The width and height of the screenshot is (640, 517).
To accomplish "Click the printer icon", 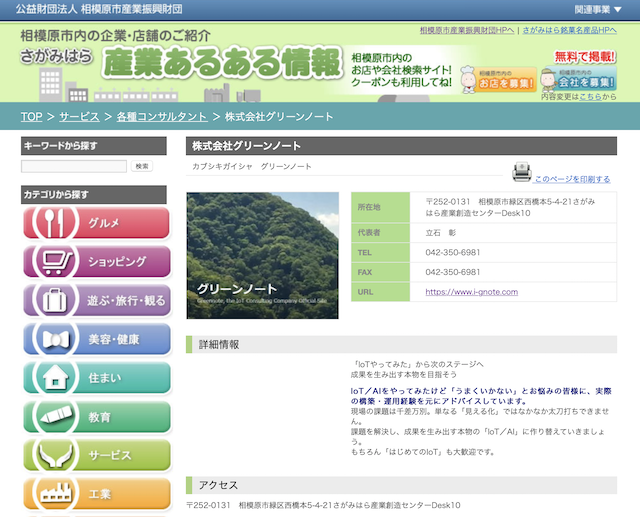I will [x=521, y=172].
